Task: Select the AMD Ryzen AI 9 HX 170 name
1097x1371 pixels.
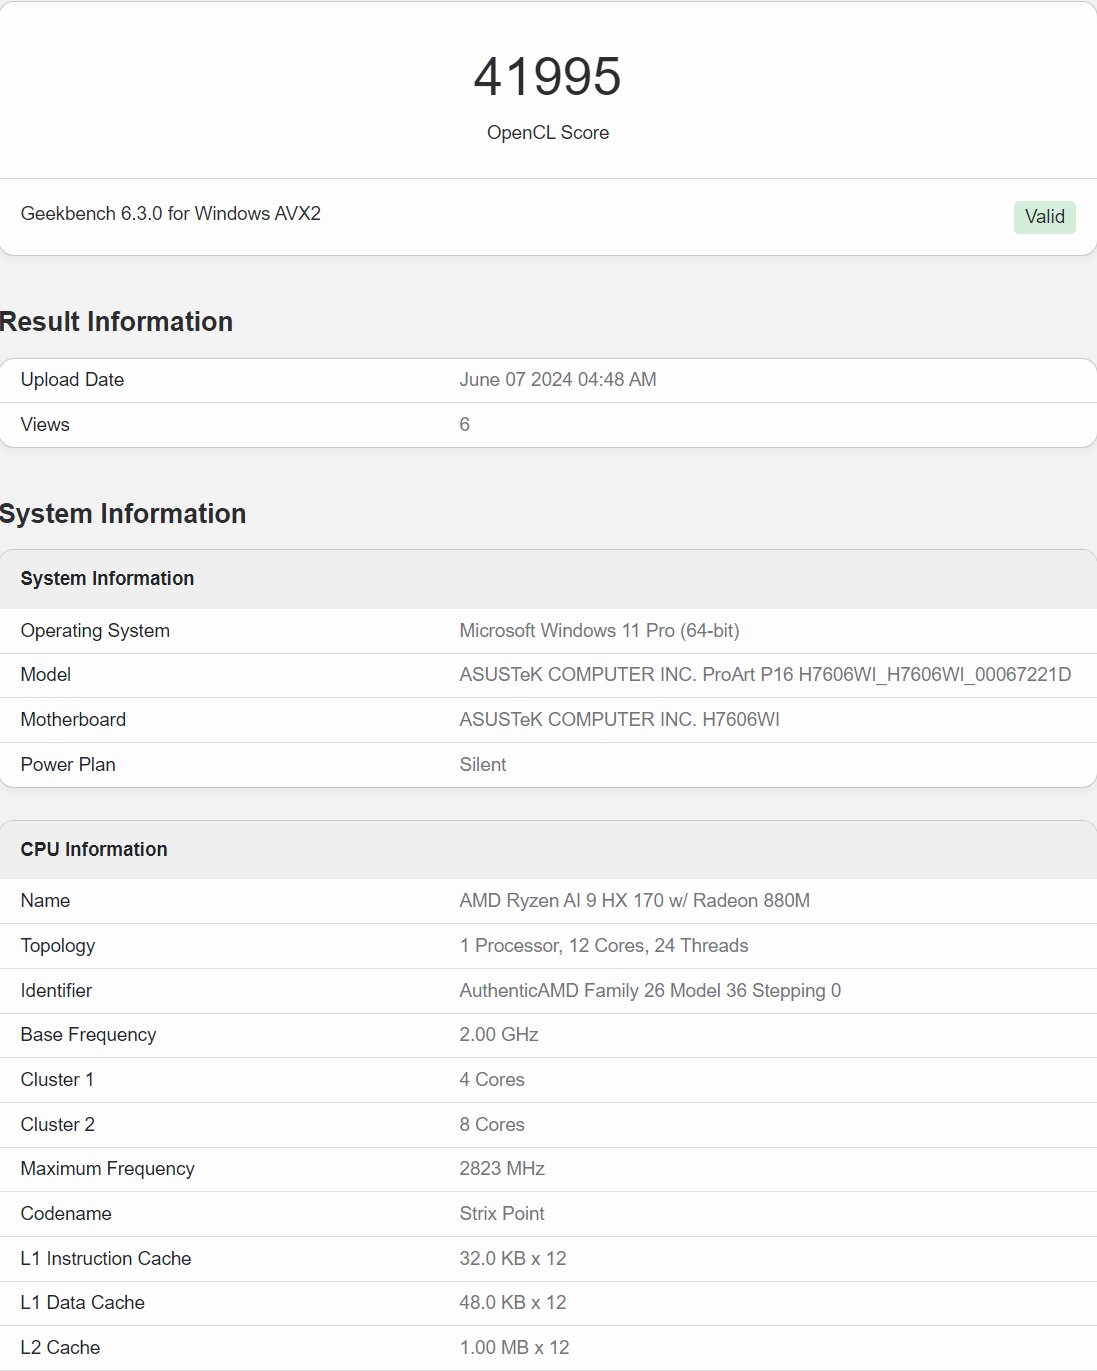Action: pos(634,901)
